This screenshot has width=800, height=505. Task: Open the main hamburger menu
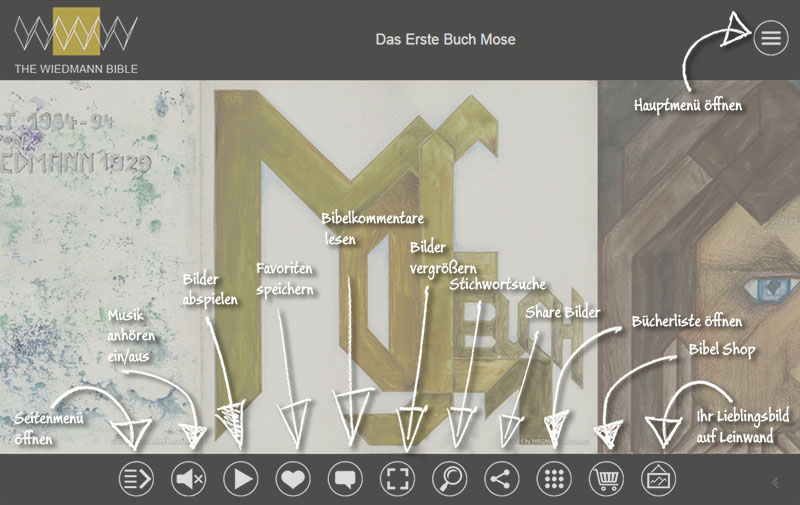[x=770, y=38]
